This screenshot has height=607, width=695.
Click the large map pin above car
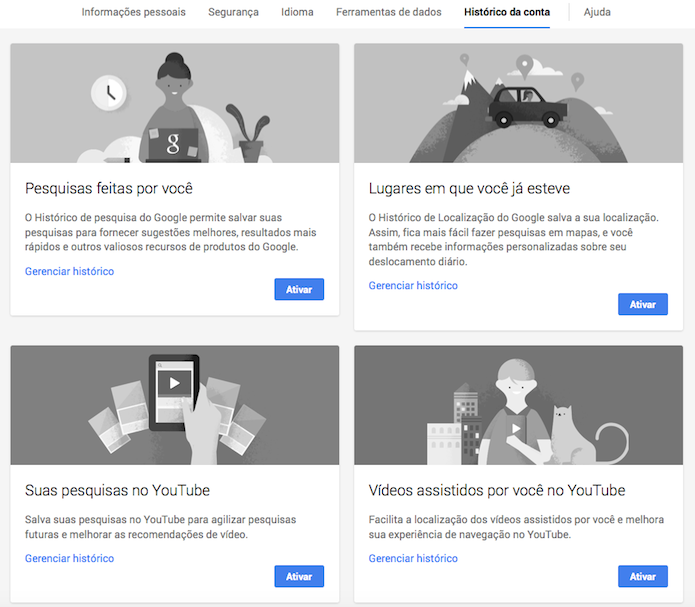(x=524, y=67)
